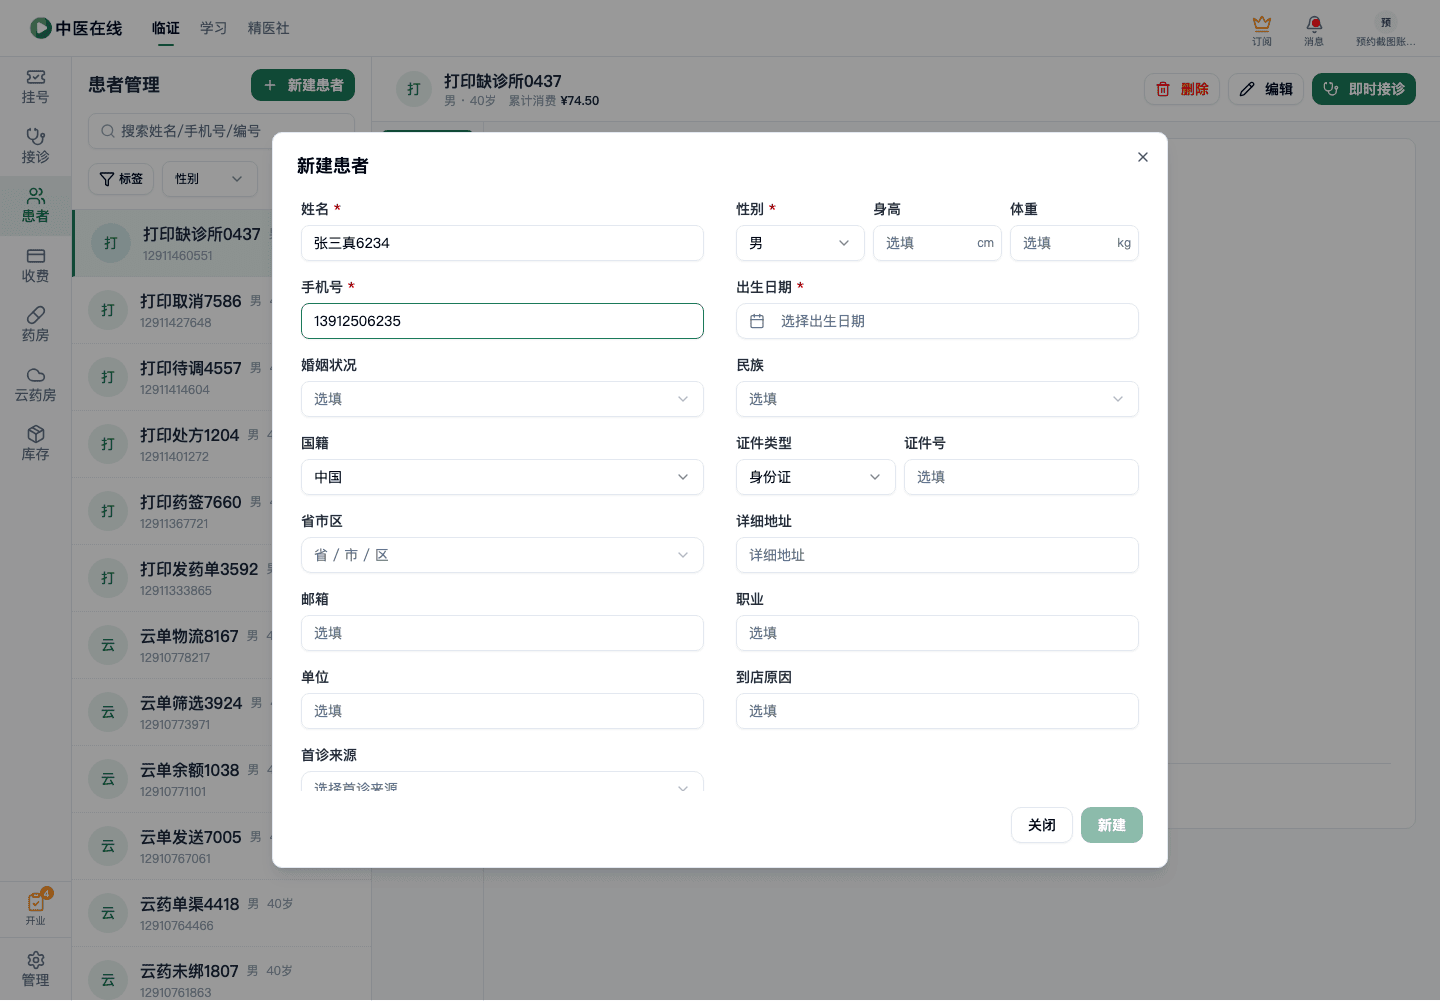Viewport: 1440px width, 1001px height.
Task: Click the trash 删除 button
Action: pos(1182,89)
